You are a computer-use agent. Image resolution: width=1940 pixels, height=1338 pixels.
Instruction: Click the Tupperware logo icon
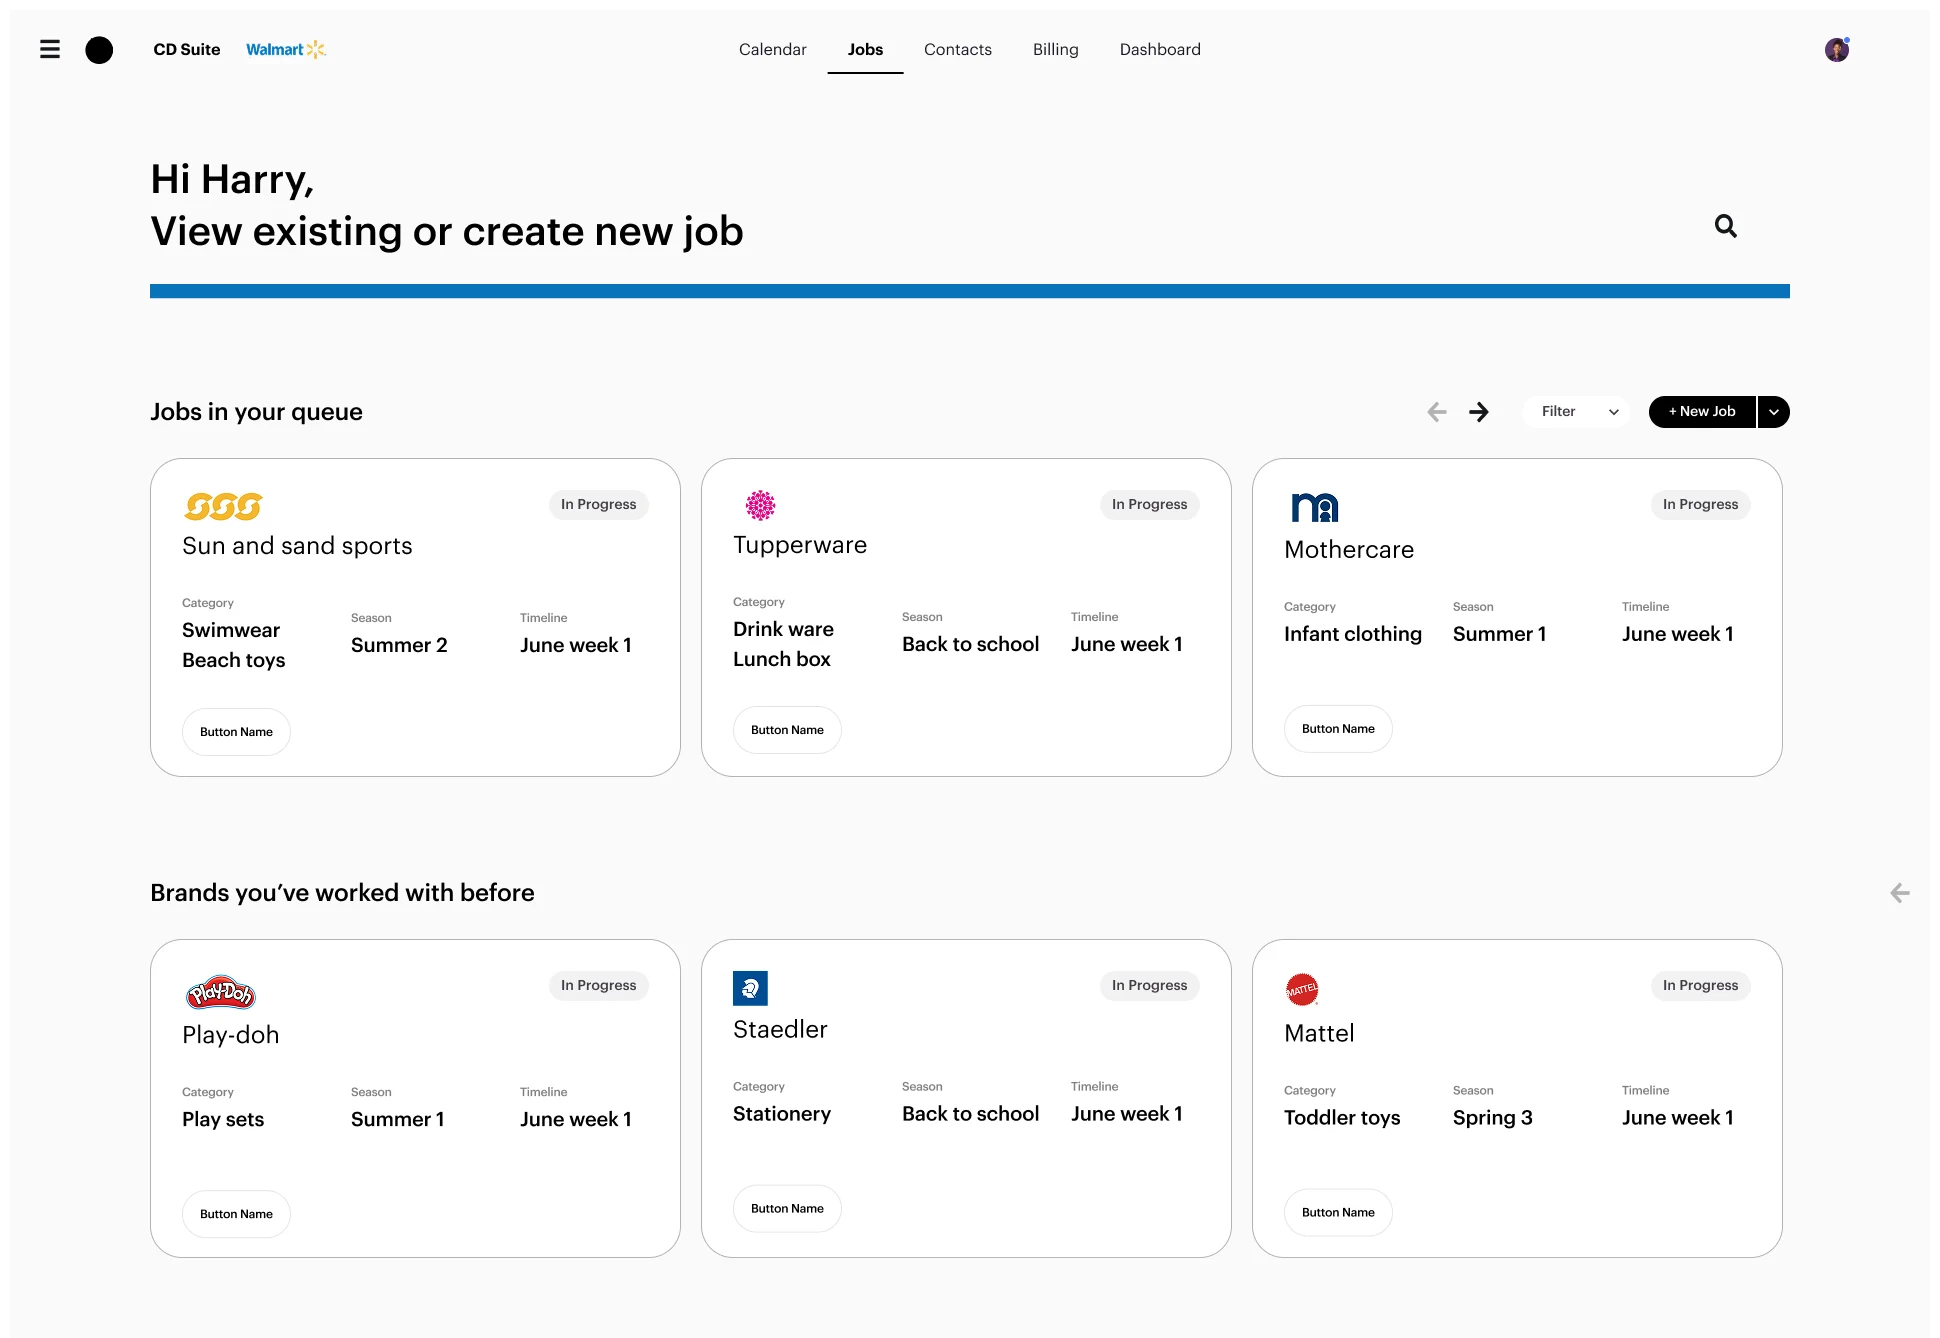pyautogui.click(x=761, y=505)
